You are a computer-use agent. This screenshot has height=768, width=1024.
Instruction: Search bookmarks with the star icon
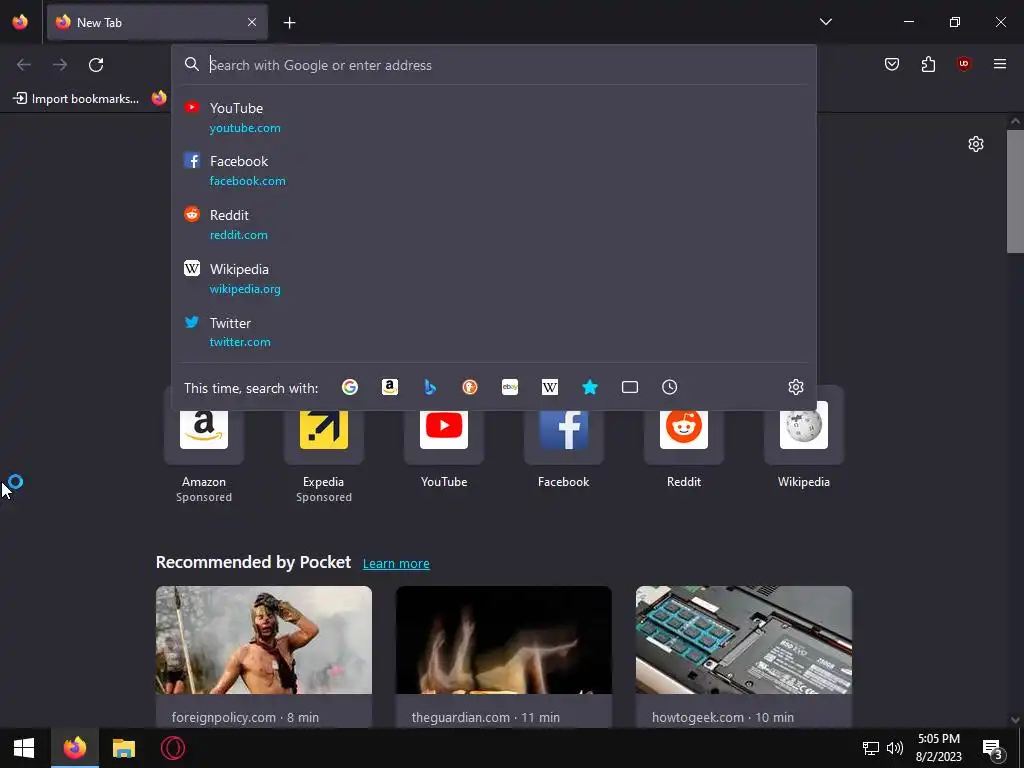point(590,387)
